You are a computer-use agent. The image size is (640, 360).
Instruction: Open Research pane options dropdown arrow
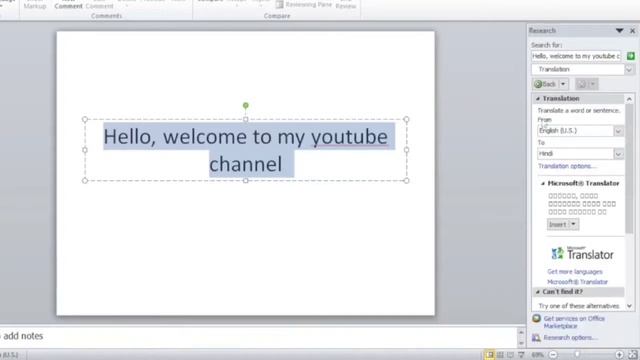point(619,31)
